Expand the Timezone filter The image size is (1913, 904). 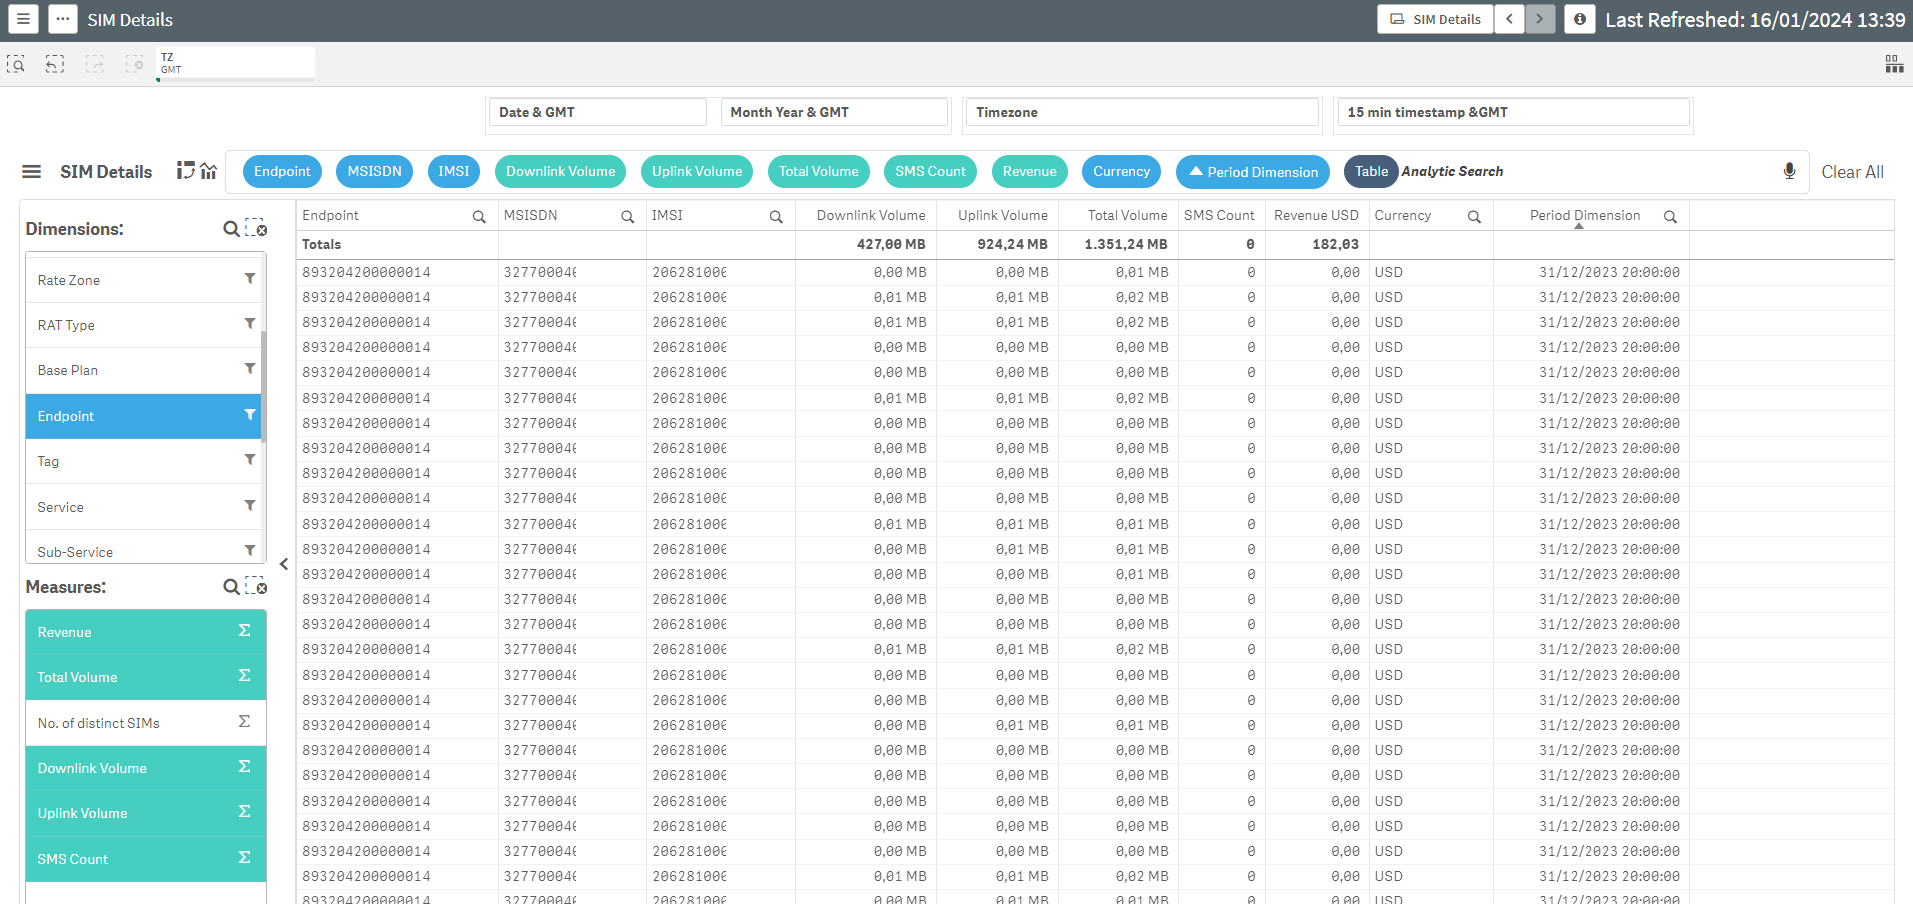tap(1141, 112)
